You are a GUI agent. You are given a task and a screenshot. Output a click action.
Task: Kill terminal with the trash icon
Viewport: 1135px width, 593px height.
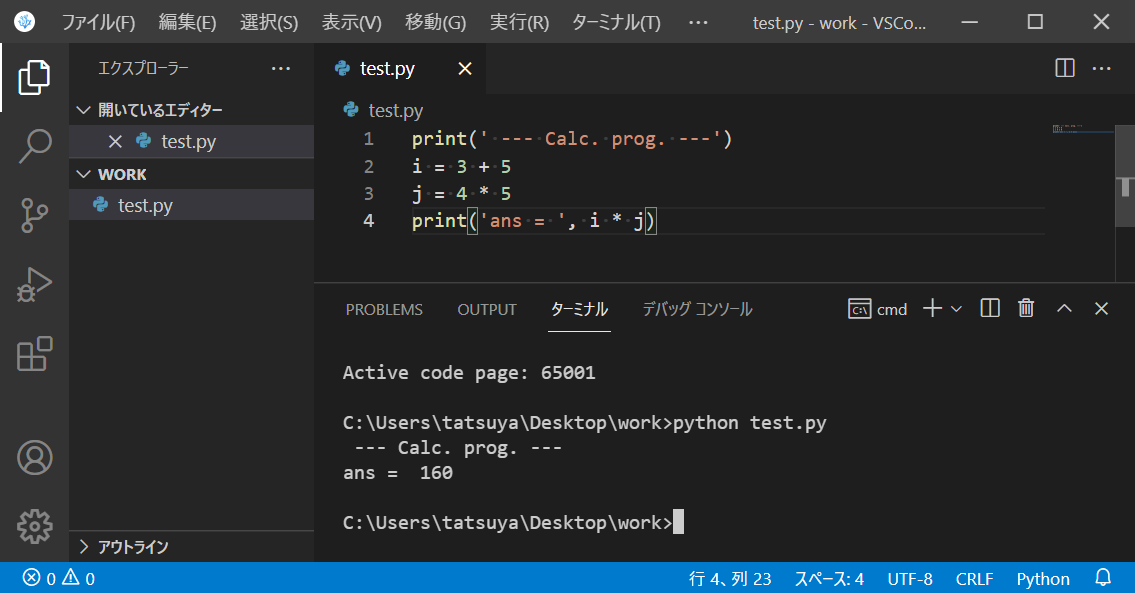pos(1026,309)
